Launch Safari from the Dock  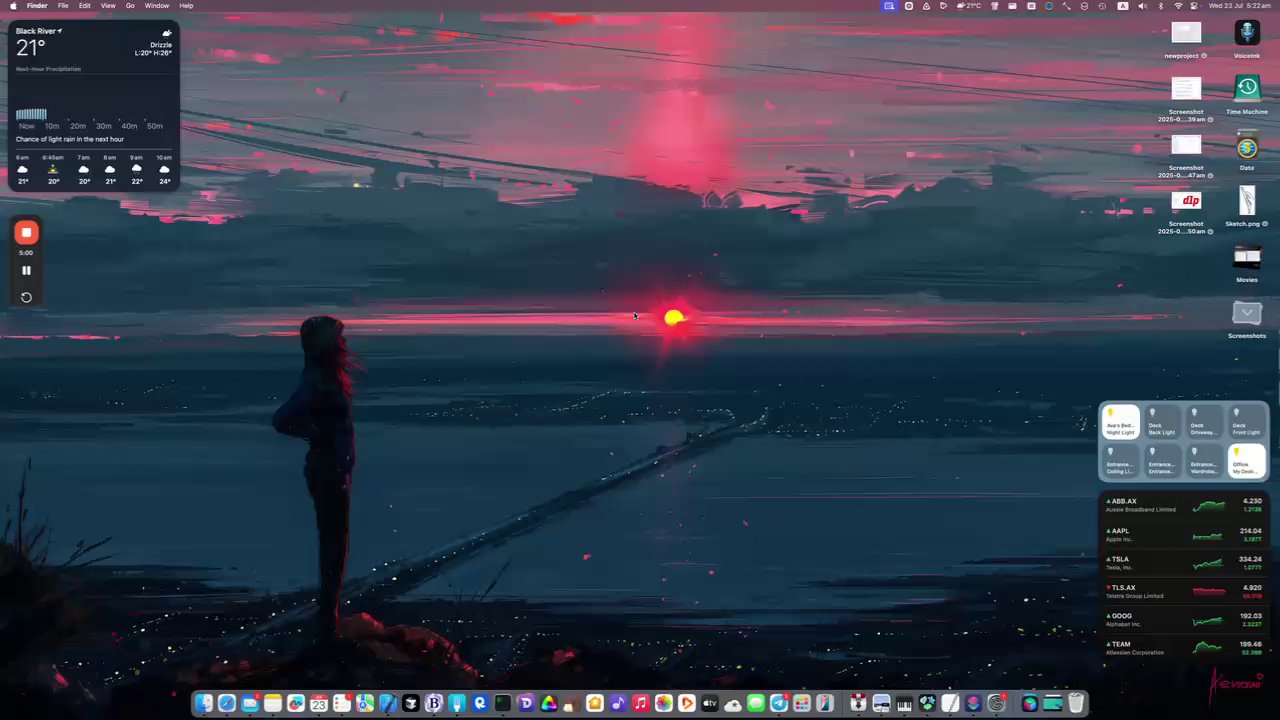[227, 703]
